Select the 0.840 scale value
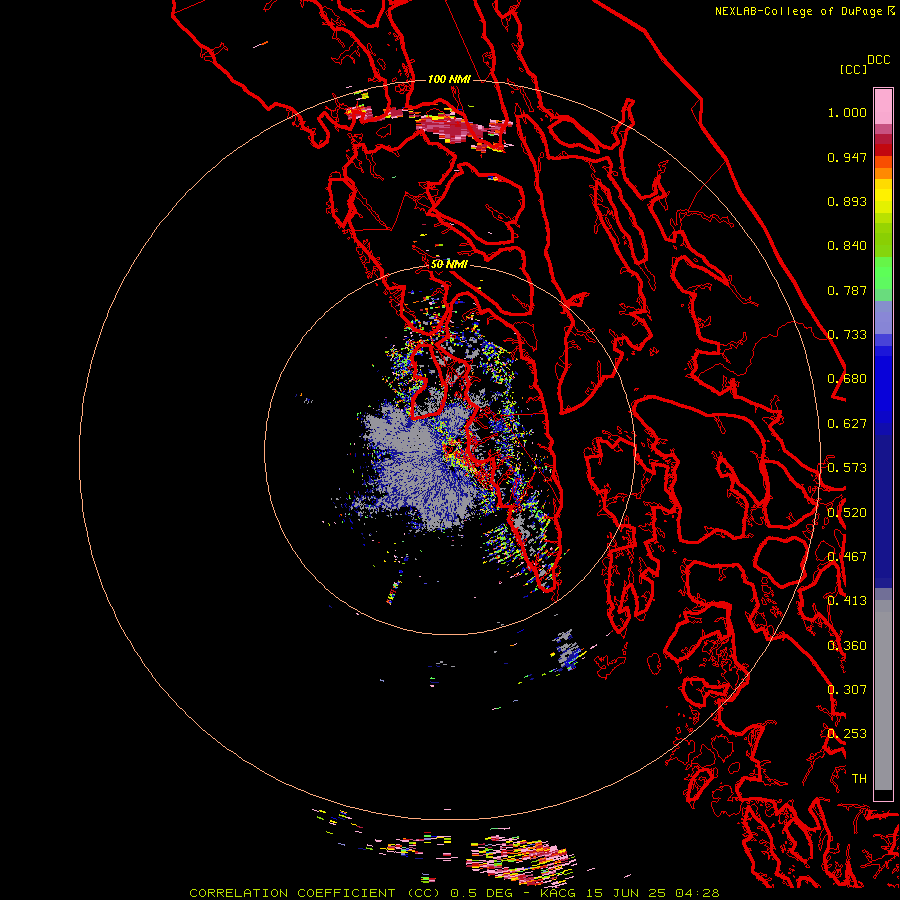Screen dimensions: 900x900 point(847,246)
